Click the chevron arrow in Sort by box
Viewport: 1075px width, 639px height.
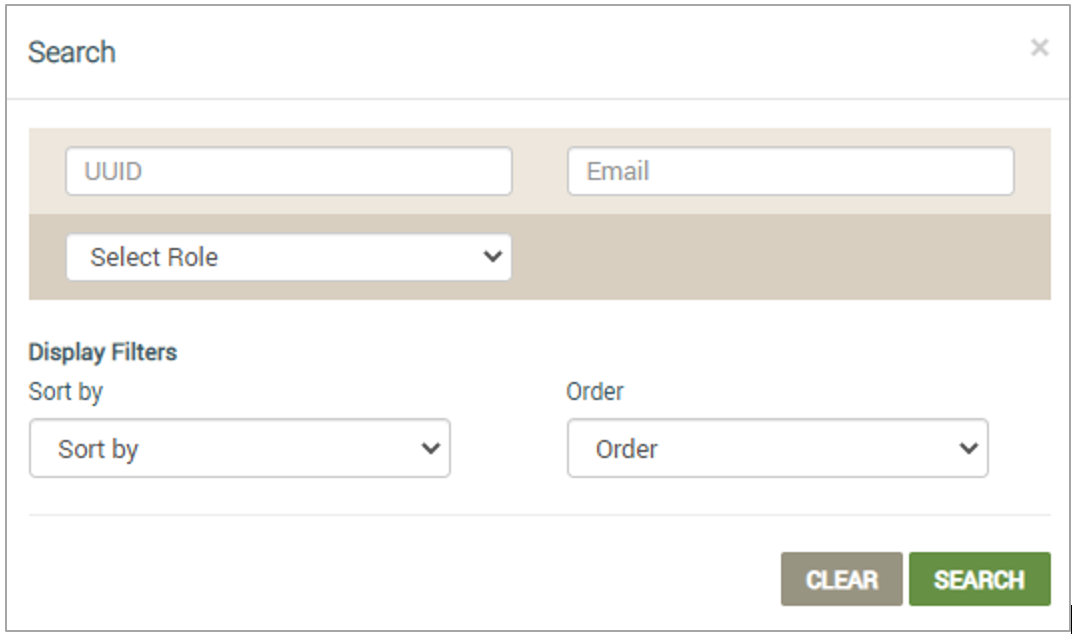[x=431, y=448]
